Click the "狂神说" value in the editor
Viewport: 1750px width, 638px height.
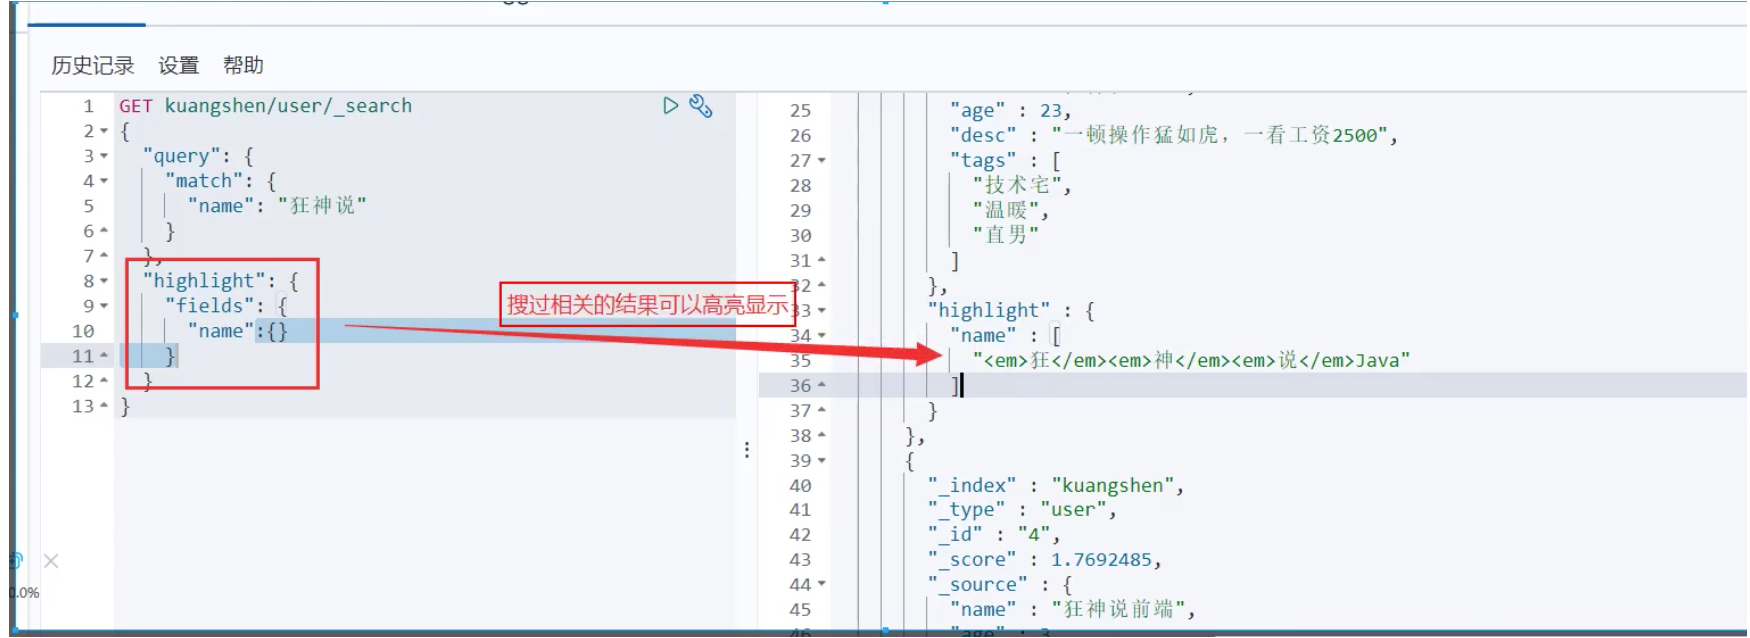click(322, 206)
